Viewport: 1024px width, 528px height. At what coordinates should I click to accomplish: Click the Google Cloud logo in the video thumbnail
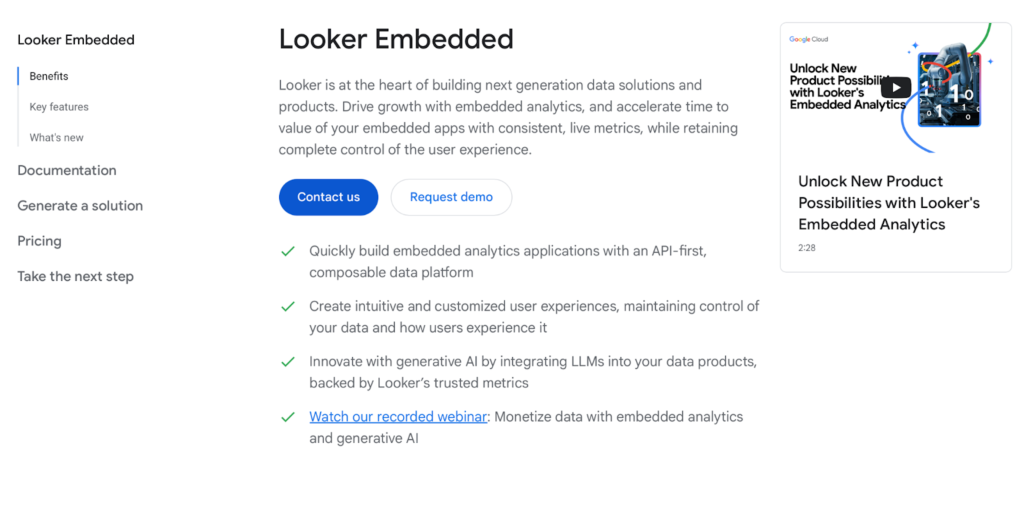click(x=808, y=40)
